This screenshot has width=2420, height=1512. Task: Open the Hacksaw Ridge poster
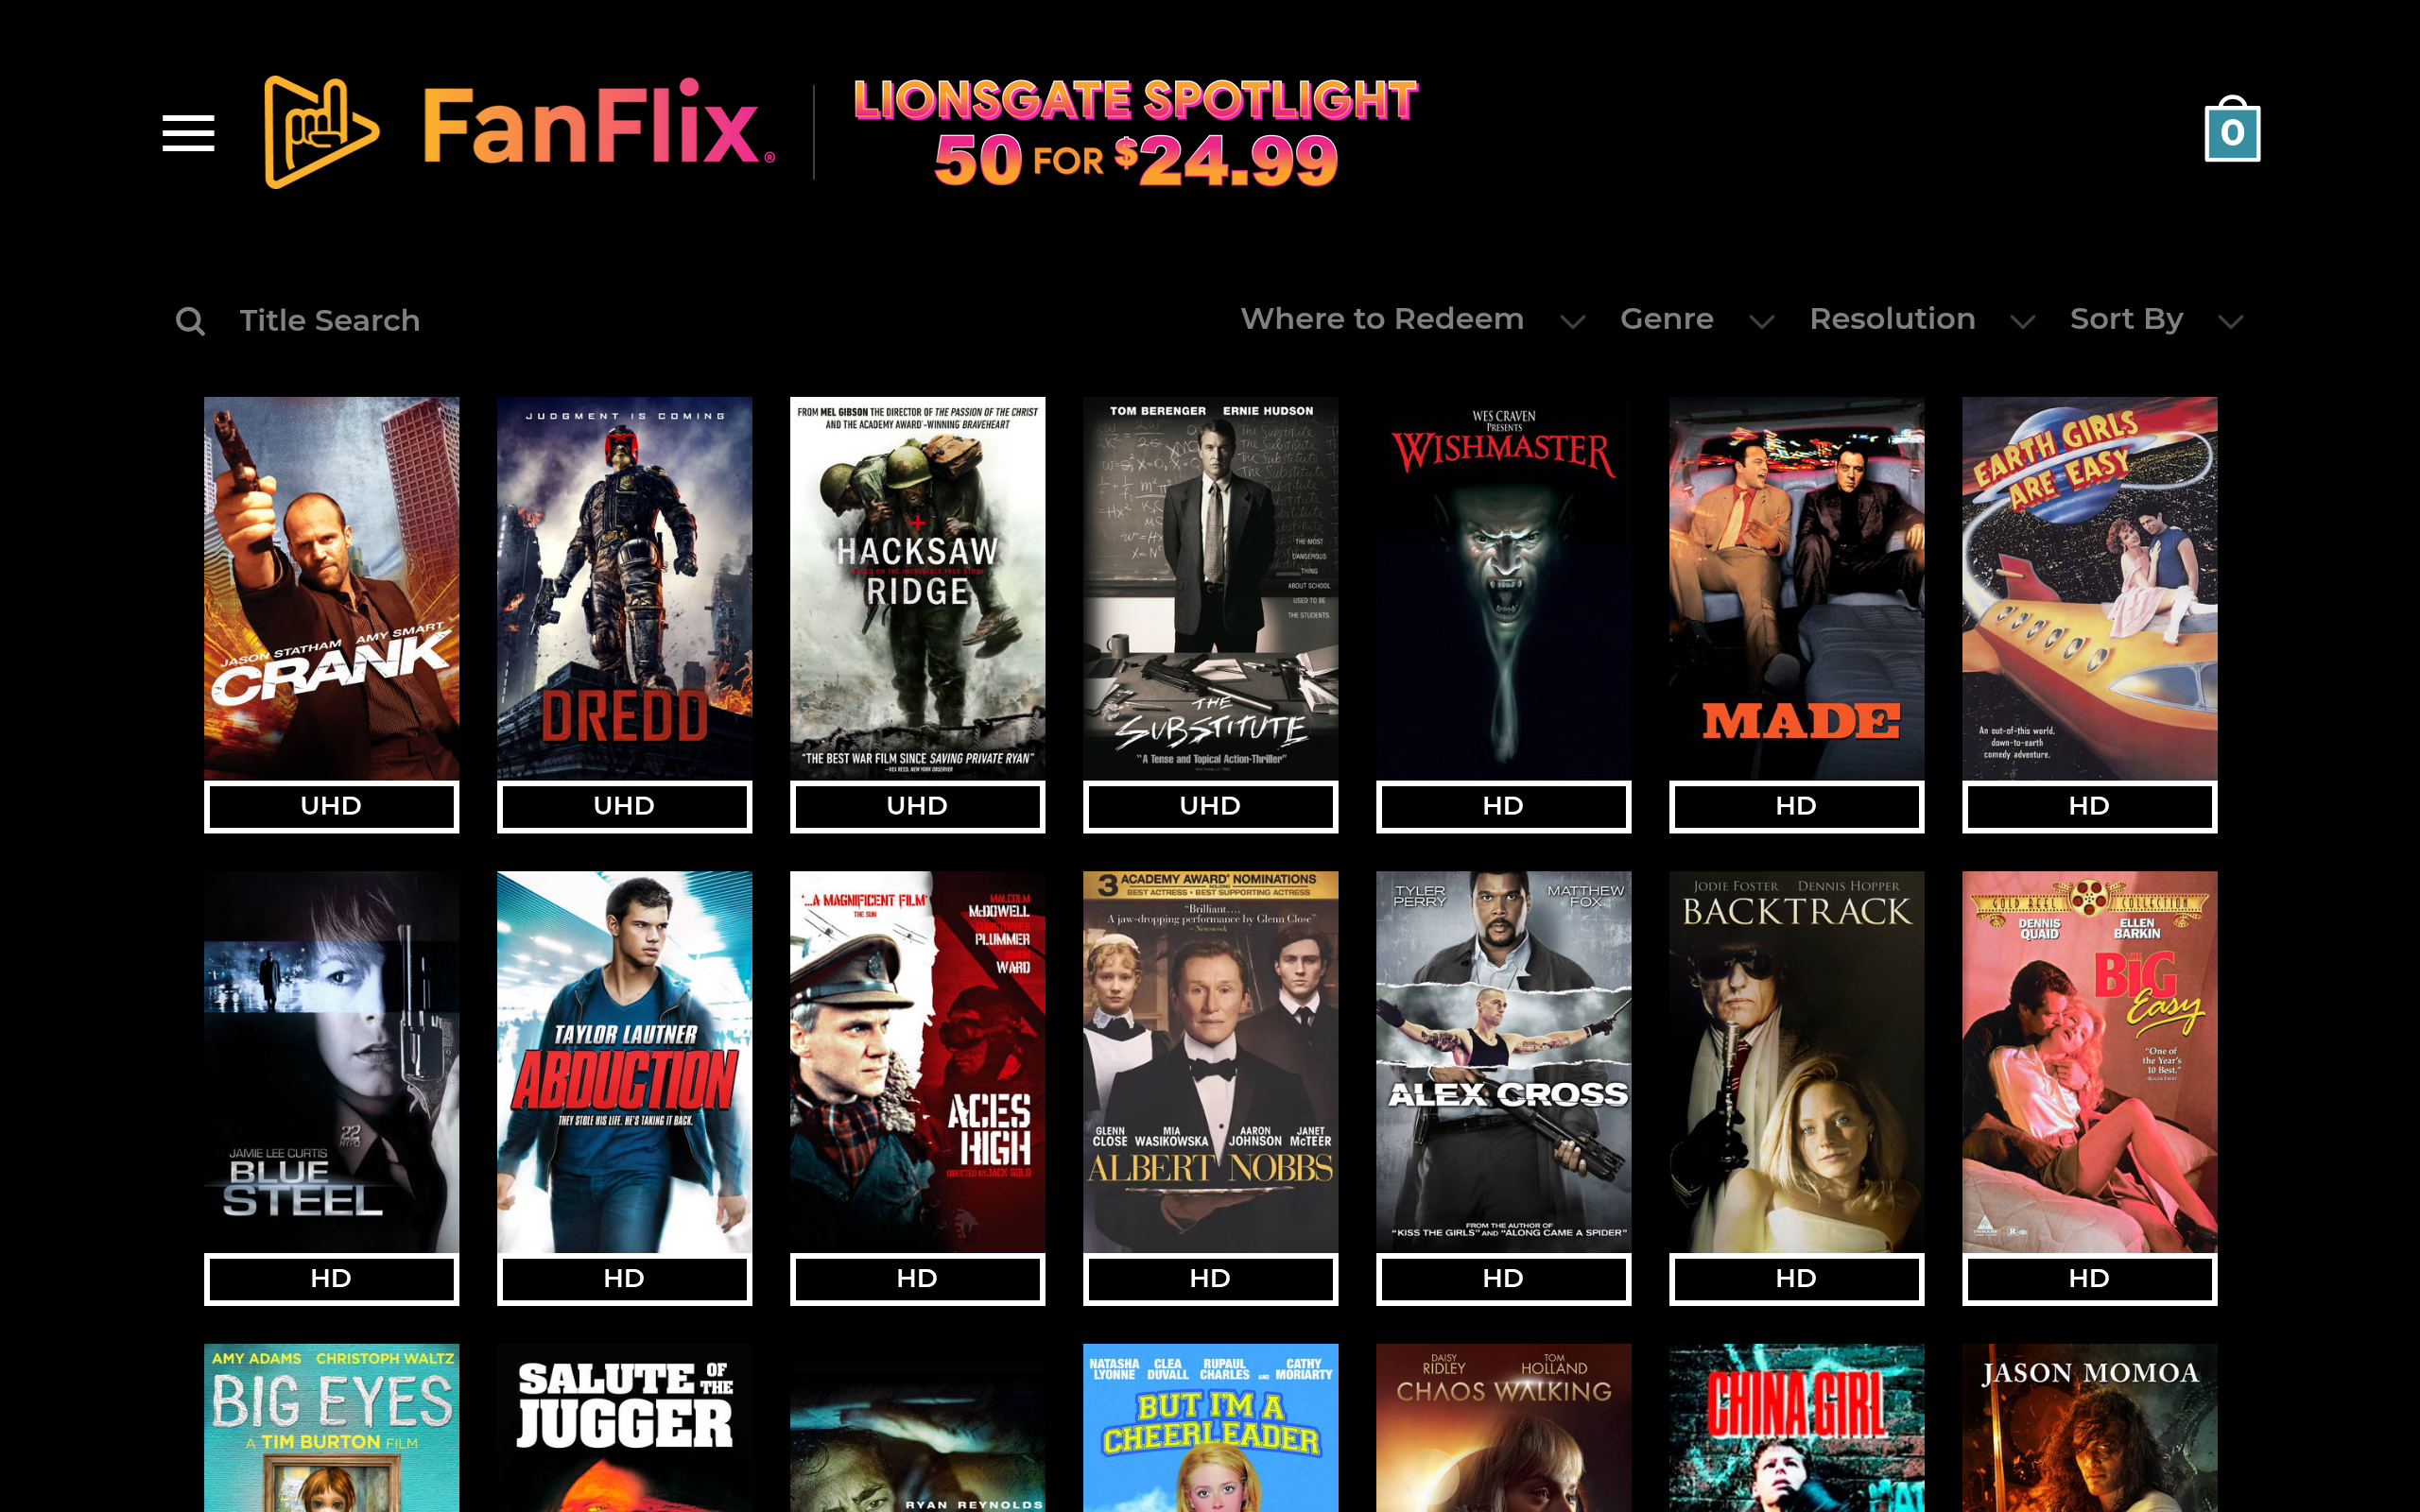(917, 588)
